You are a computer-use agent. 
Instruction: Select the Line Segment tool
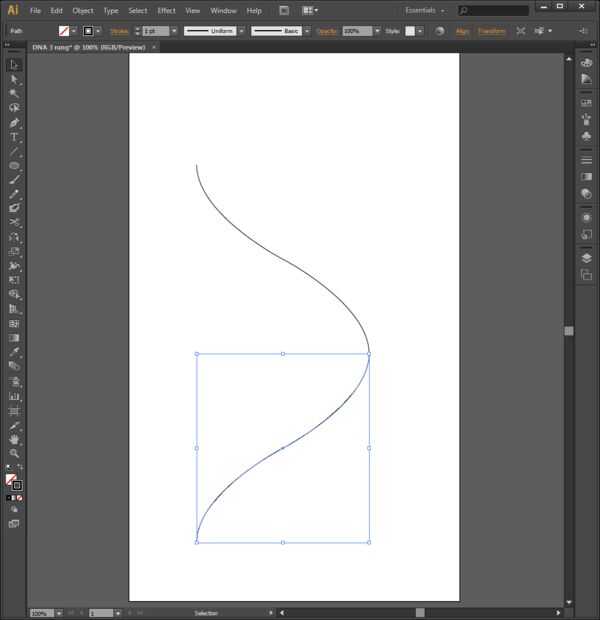14,151
